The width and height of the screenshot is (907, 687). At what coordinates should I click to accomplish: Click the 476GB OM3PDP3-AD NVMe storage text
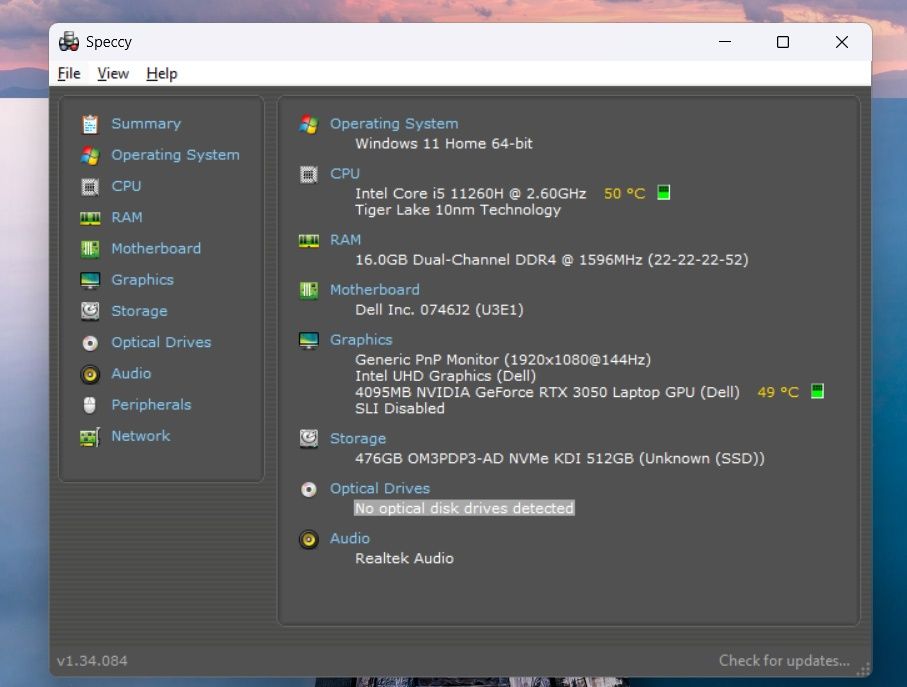pyautogui.click(x=560, y=459)
